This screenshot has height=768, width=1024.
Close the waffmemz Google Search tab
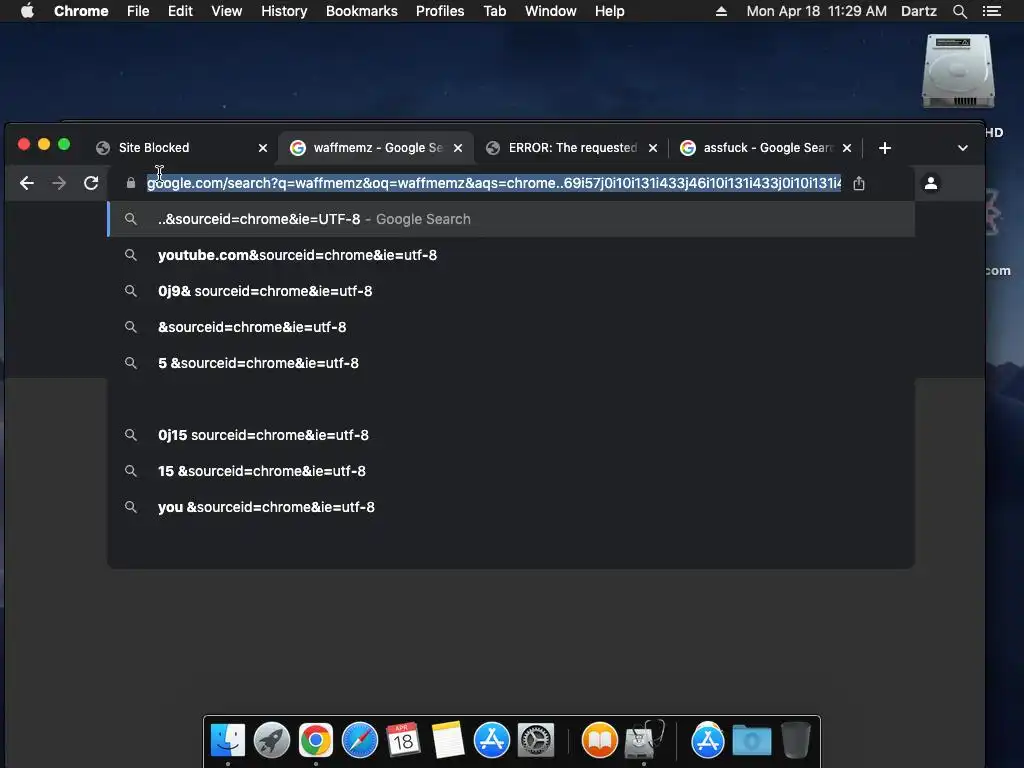pyautogui.click(x=458, y=148)
